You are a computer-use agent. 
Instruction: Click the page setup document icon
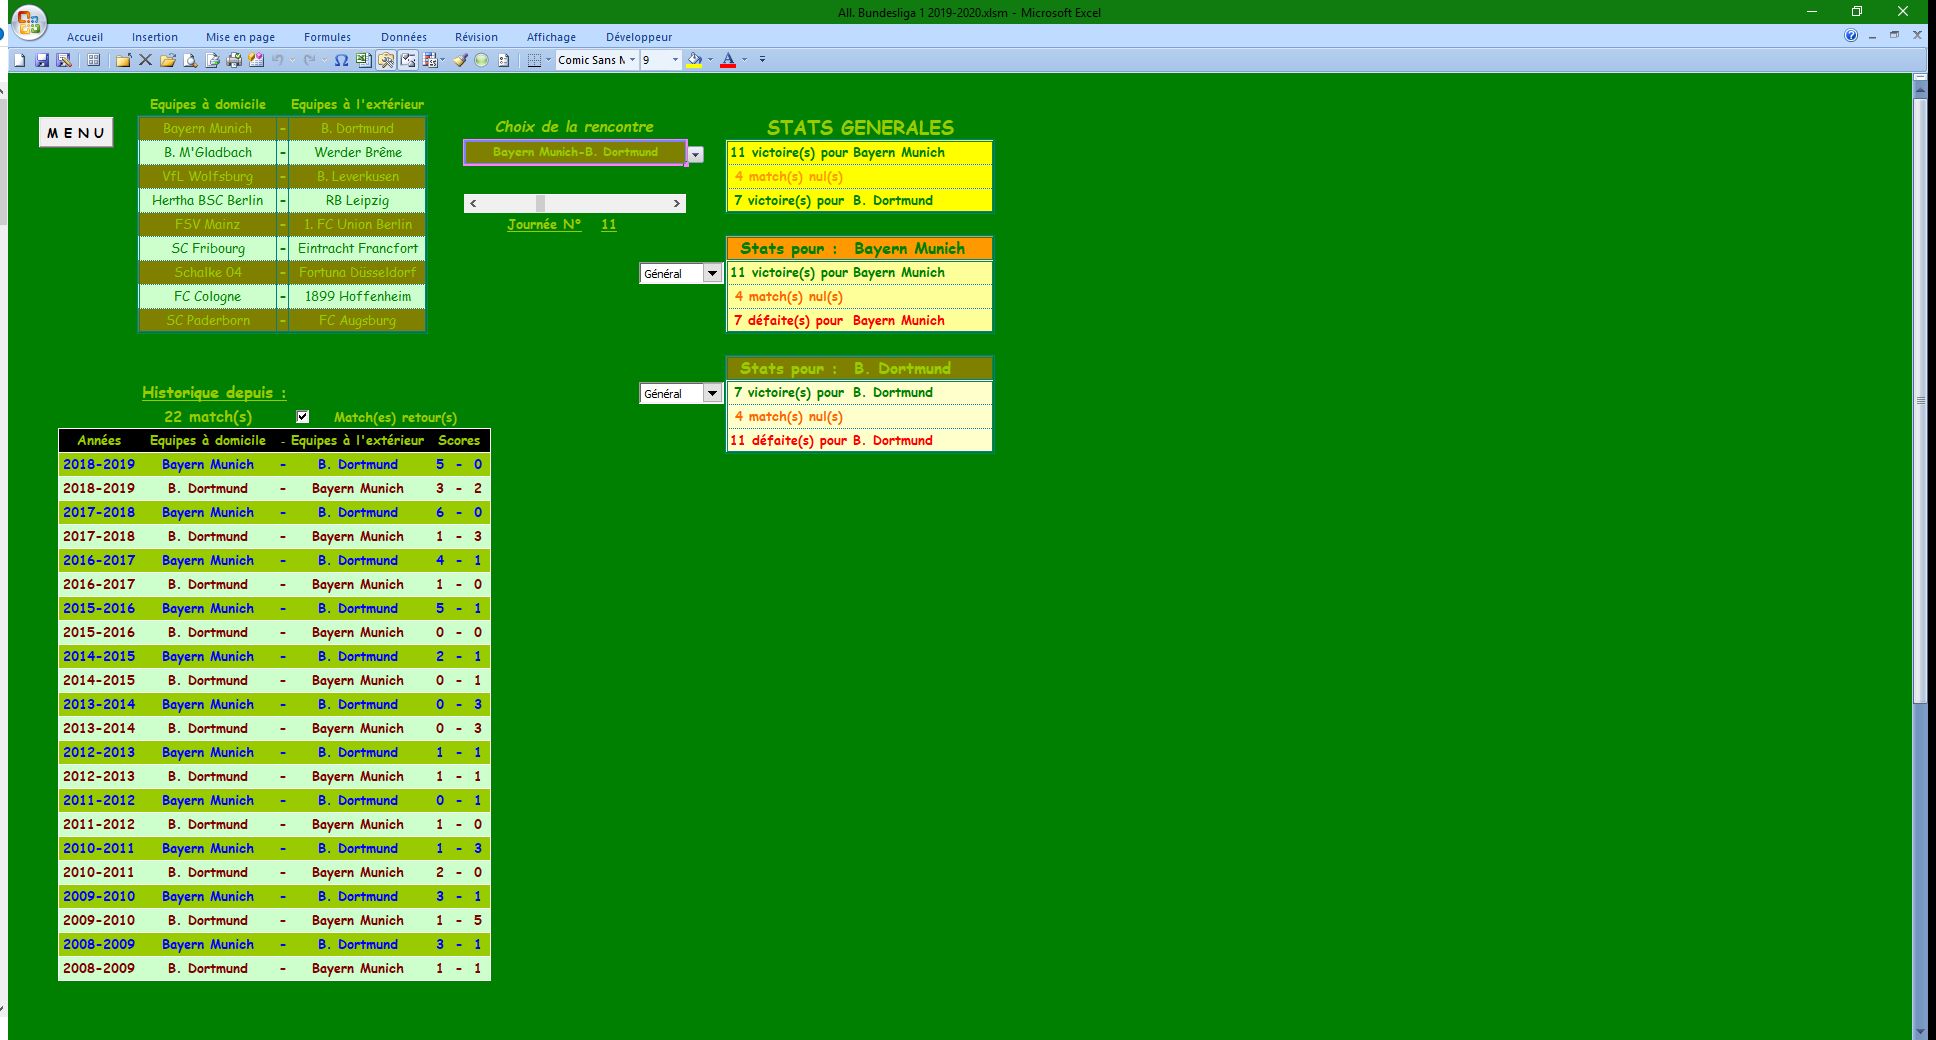click(x=212, y=60)
